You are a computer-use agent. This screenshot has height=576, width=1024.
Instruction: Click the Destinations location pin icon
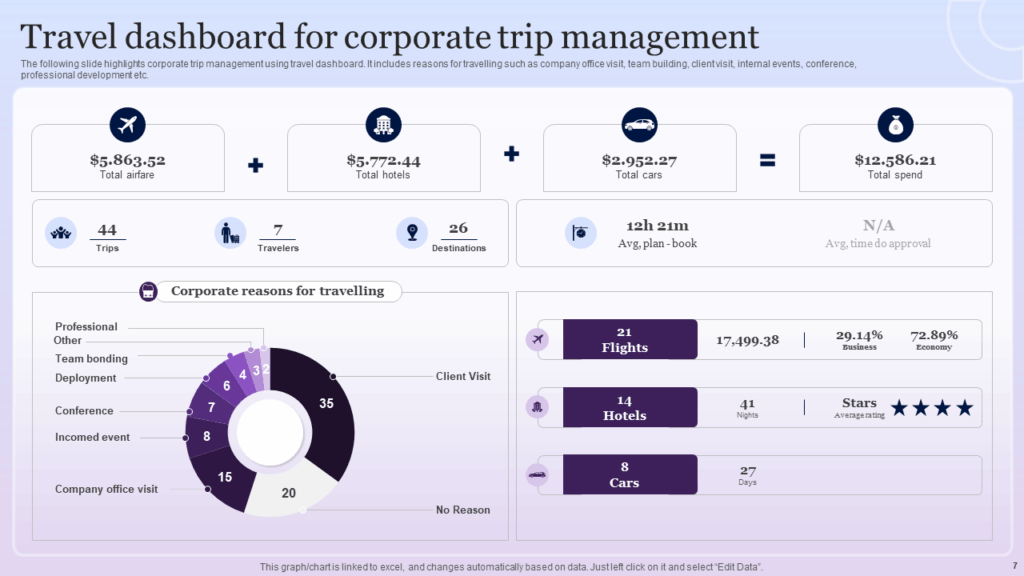point(411,233)
